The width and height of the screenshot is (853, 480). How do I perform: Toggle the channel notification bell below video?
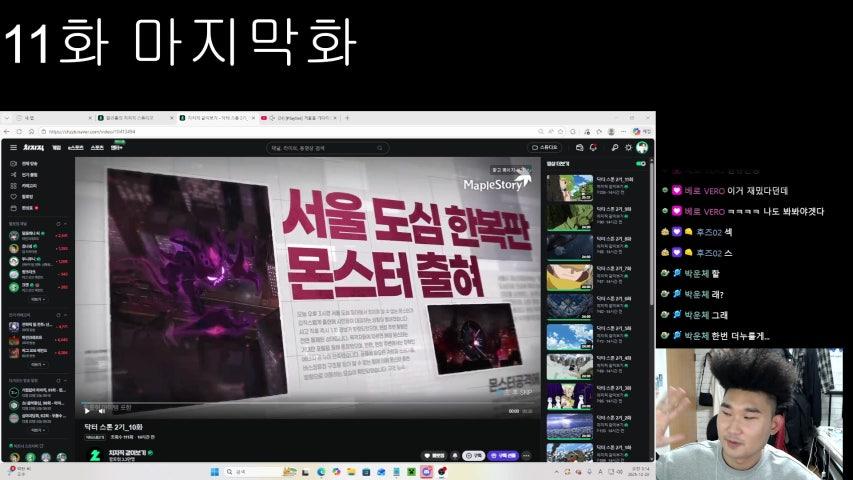pyautogui.click(x=455, y=455)
